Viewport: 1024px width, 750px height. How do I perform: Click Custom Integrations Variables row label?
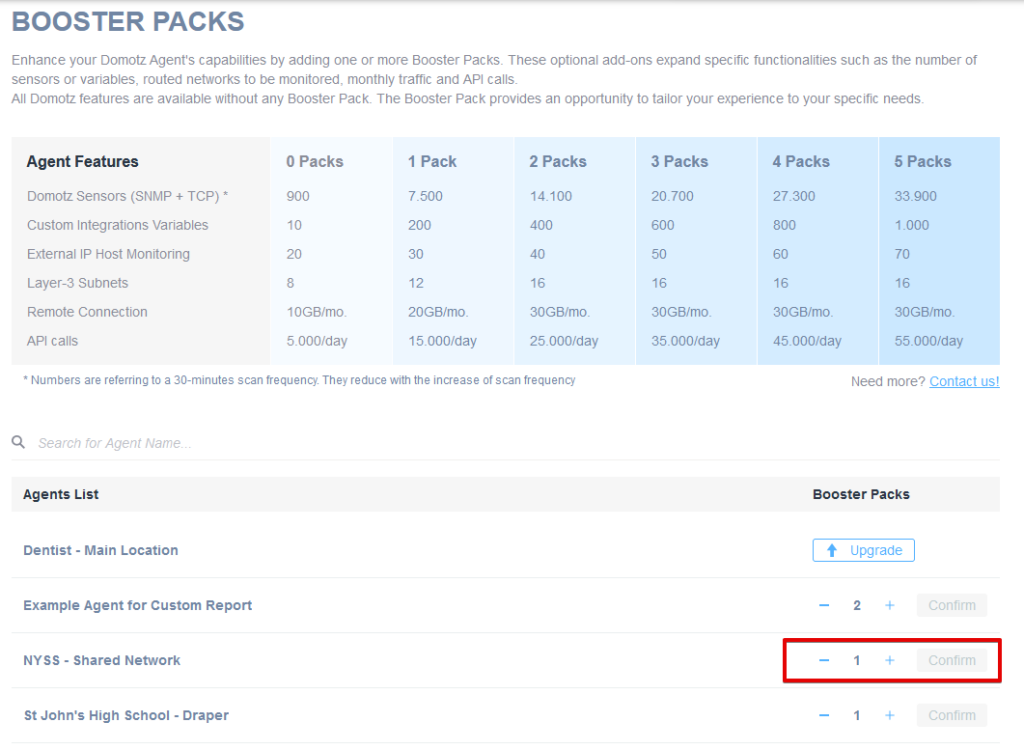118,225
